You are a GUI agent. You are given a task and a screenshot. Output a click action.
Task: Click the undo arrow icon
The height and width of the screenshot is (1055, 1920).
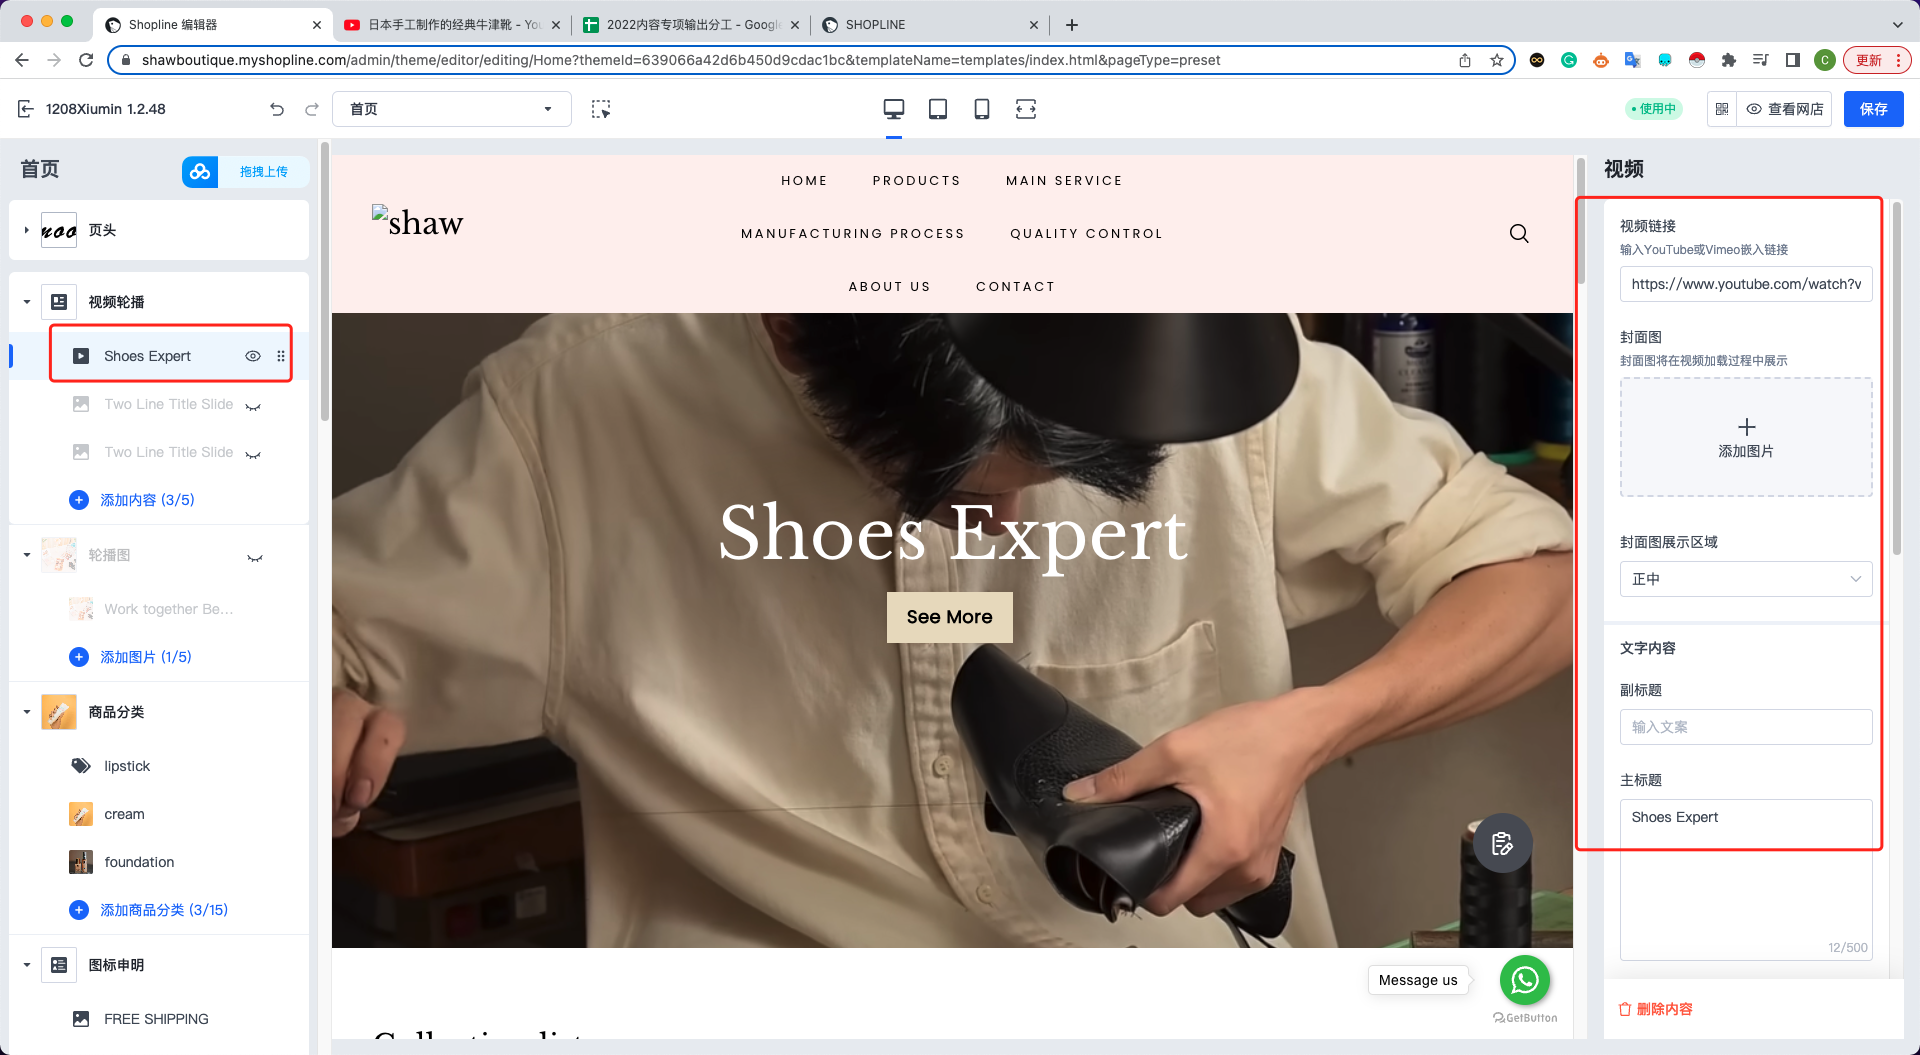point(277,109)
